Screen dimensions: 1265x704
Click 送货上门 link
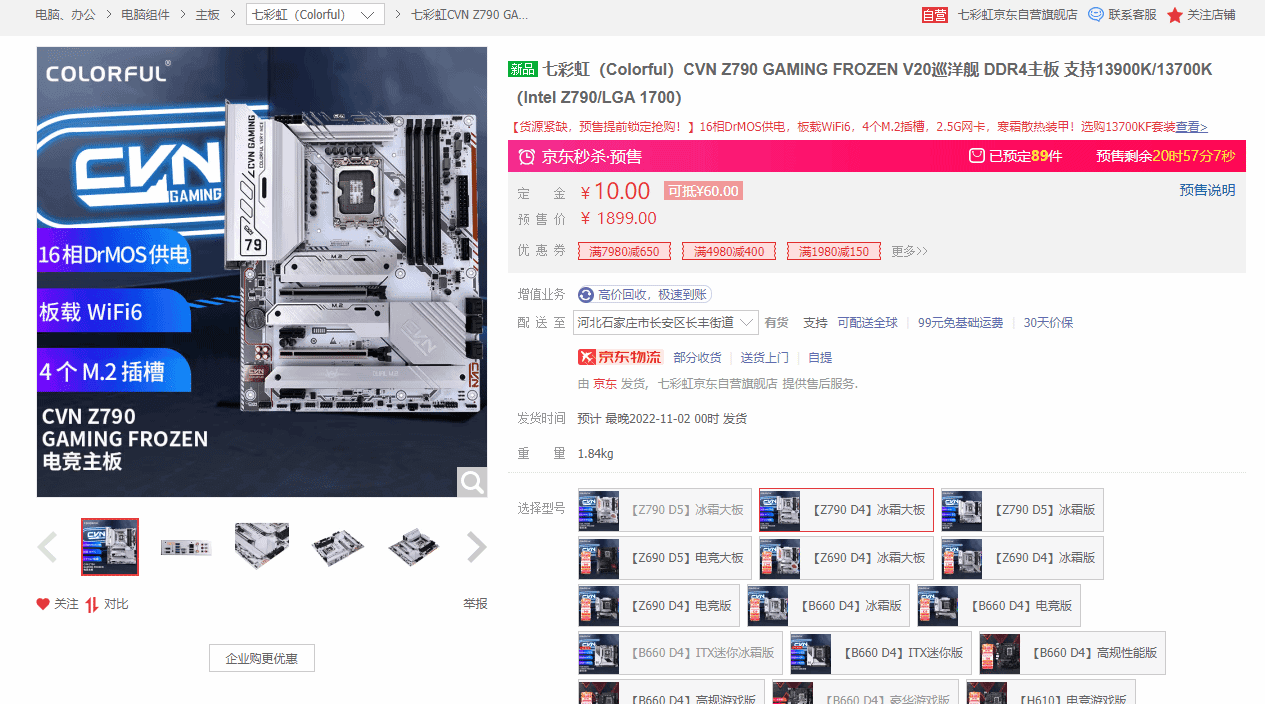(764, 357)
